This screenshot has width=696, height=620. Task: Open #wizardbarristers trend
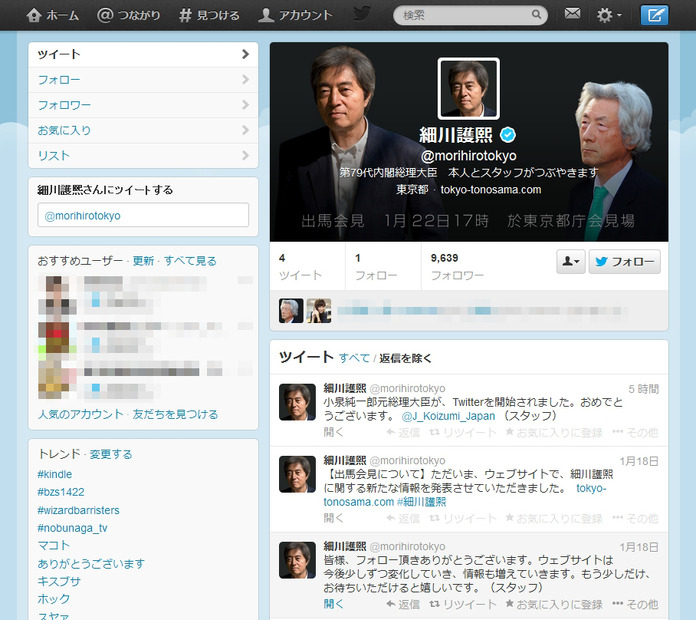tap(79, 510)
